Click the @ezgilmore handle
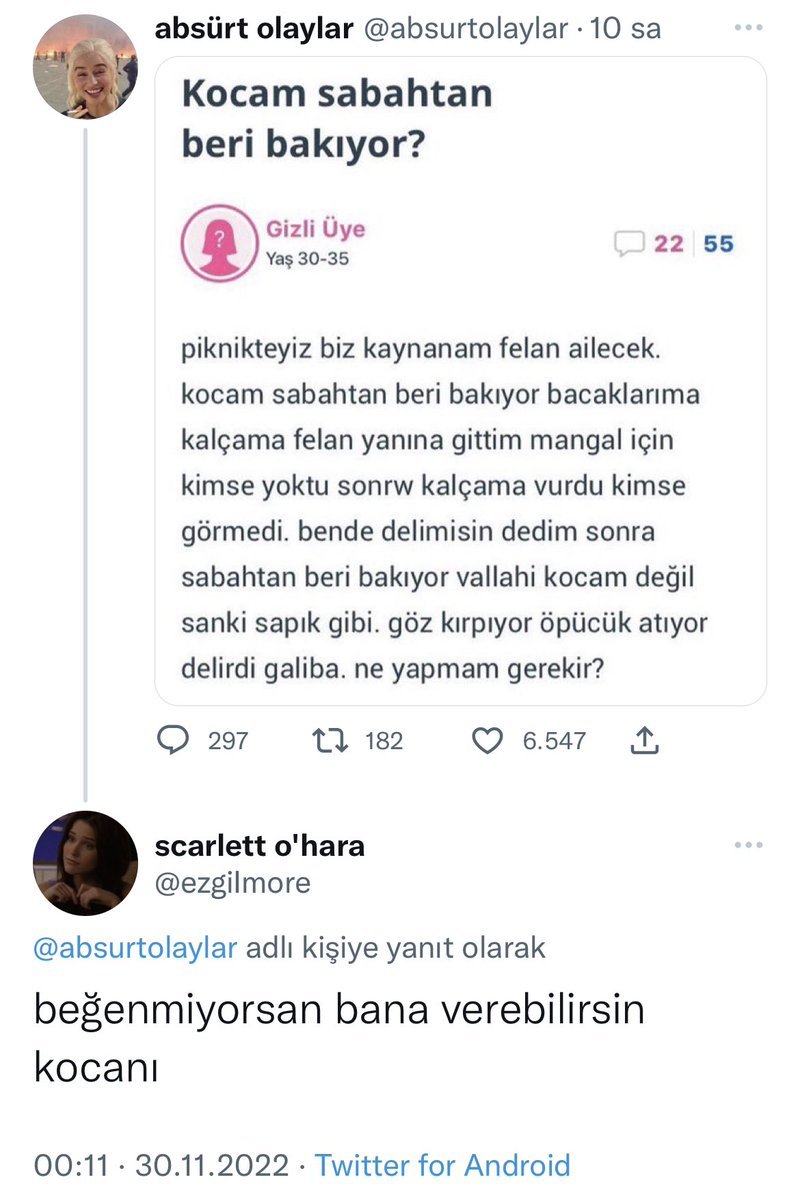Viewport: 800px width, 1199px height. pos(233,883)
